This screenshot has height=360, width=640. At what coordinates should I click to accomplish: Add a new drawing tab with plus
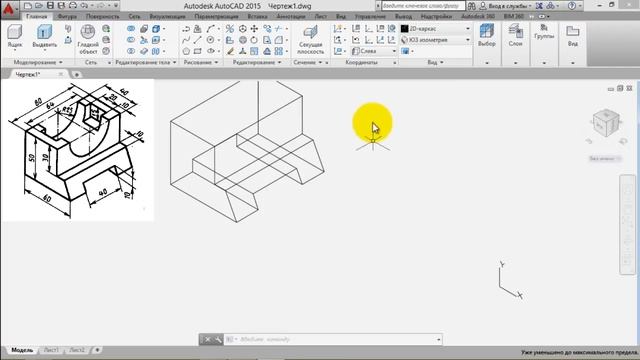click(x=76, y=75)
